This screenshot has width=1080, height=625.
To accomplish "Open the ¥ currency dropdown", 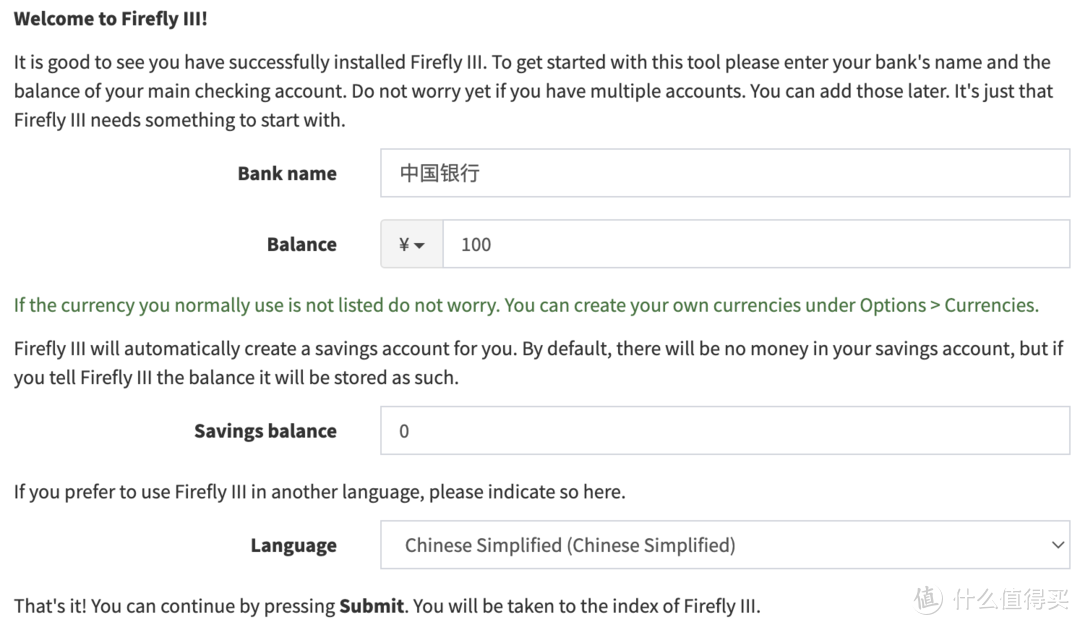I will click(x=412, y=244).
